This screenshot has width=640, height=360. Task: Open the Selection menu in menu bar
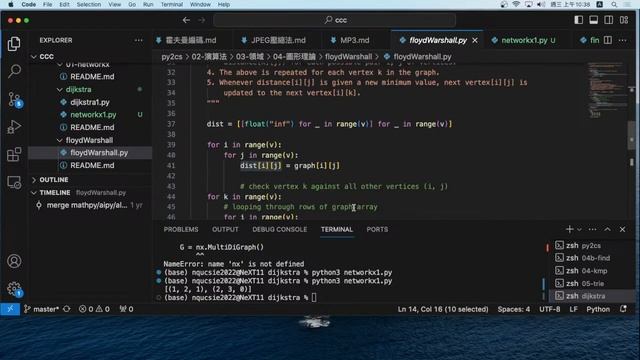coord(89,4)
